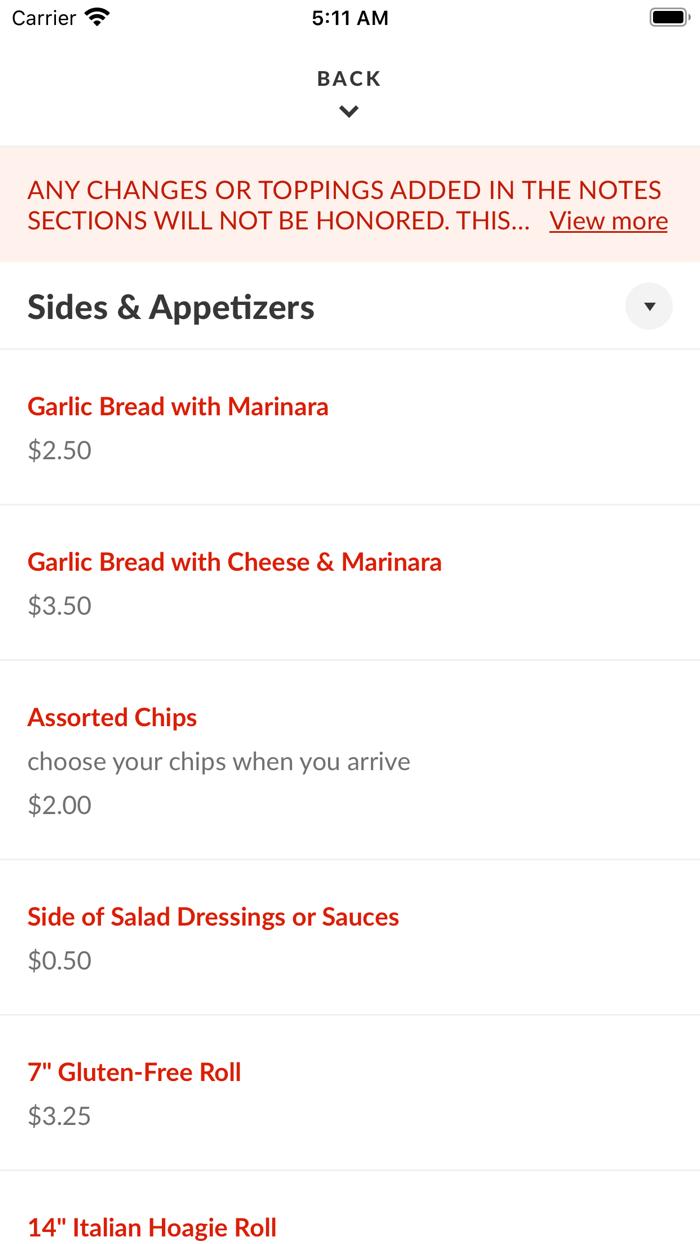This screenshot has width=700, height=1244.
Task: Choose Assorted Chips
Action: 112,717
